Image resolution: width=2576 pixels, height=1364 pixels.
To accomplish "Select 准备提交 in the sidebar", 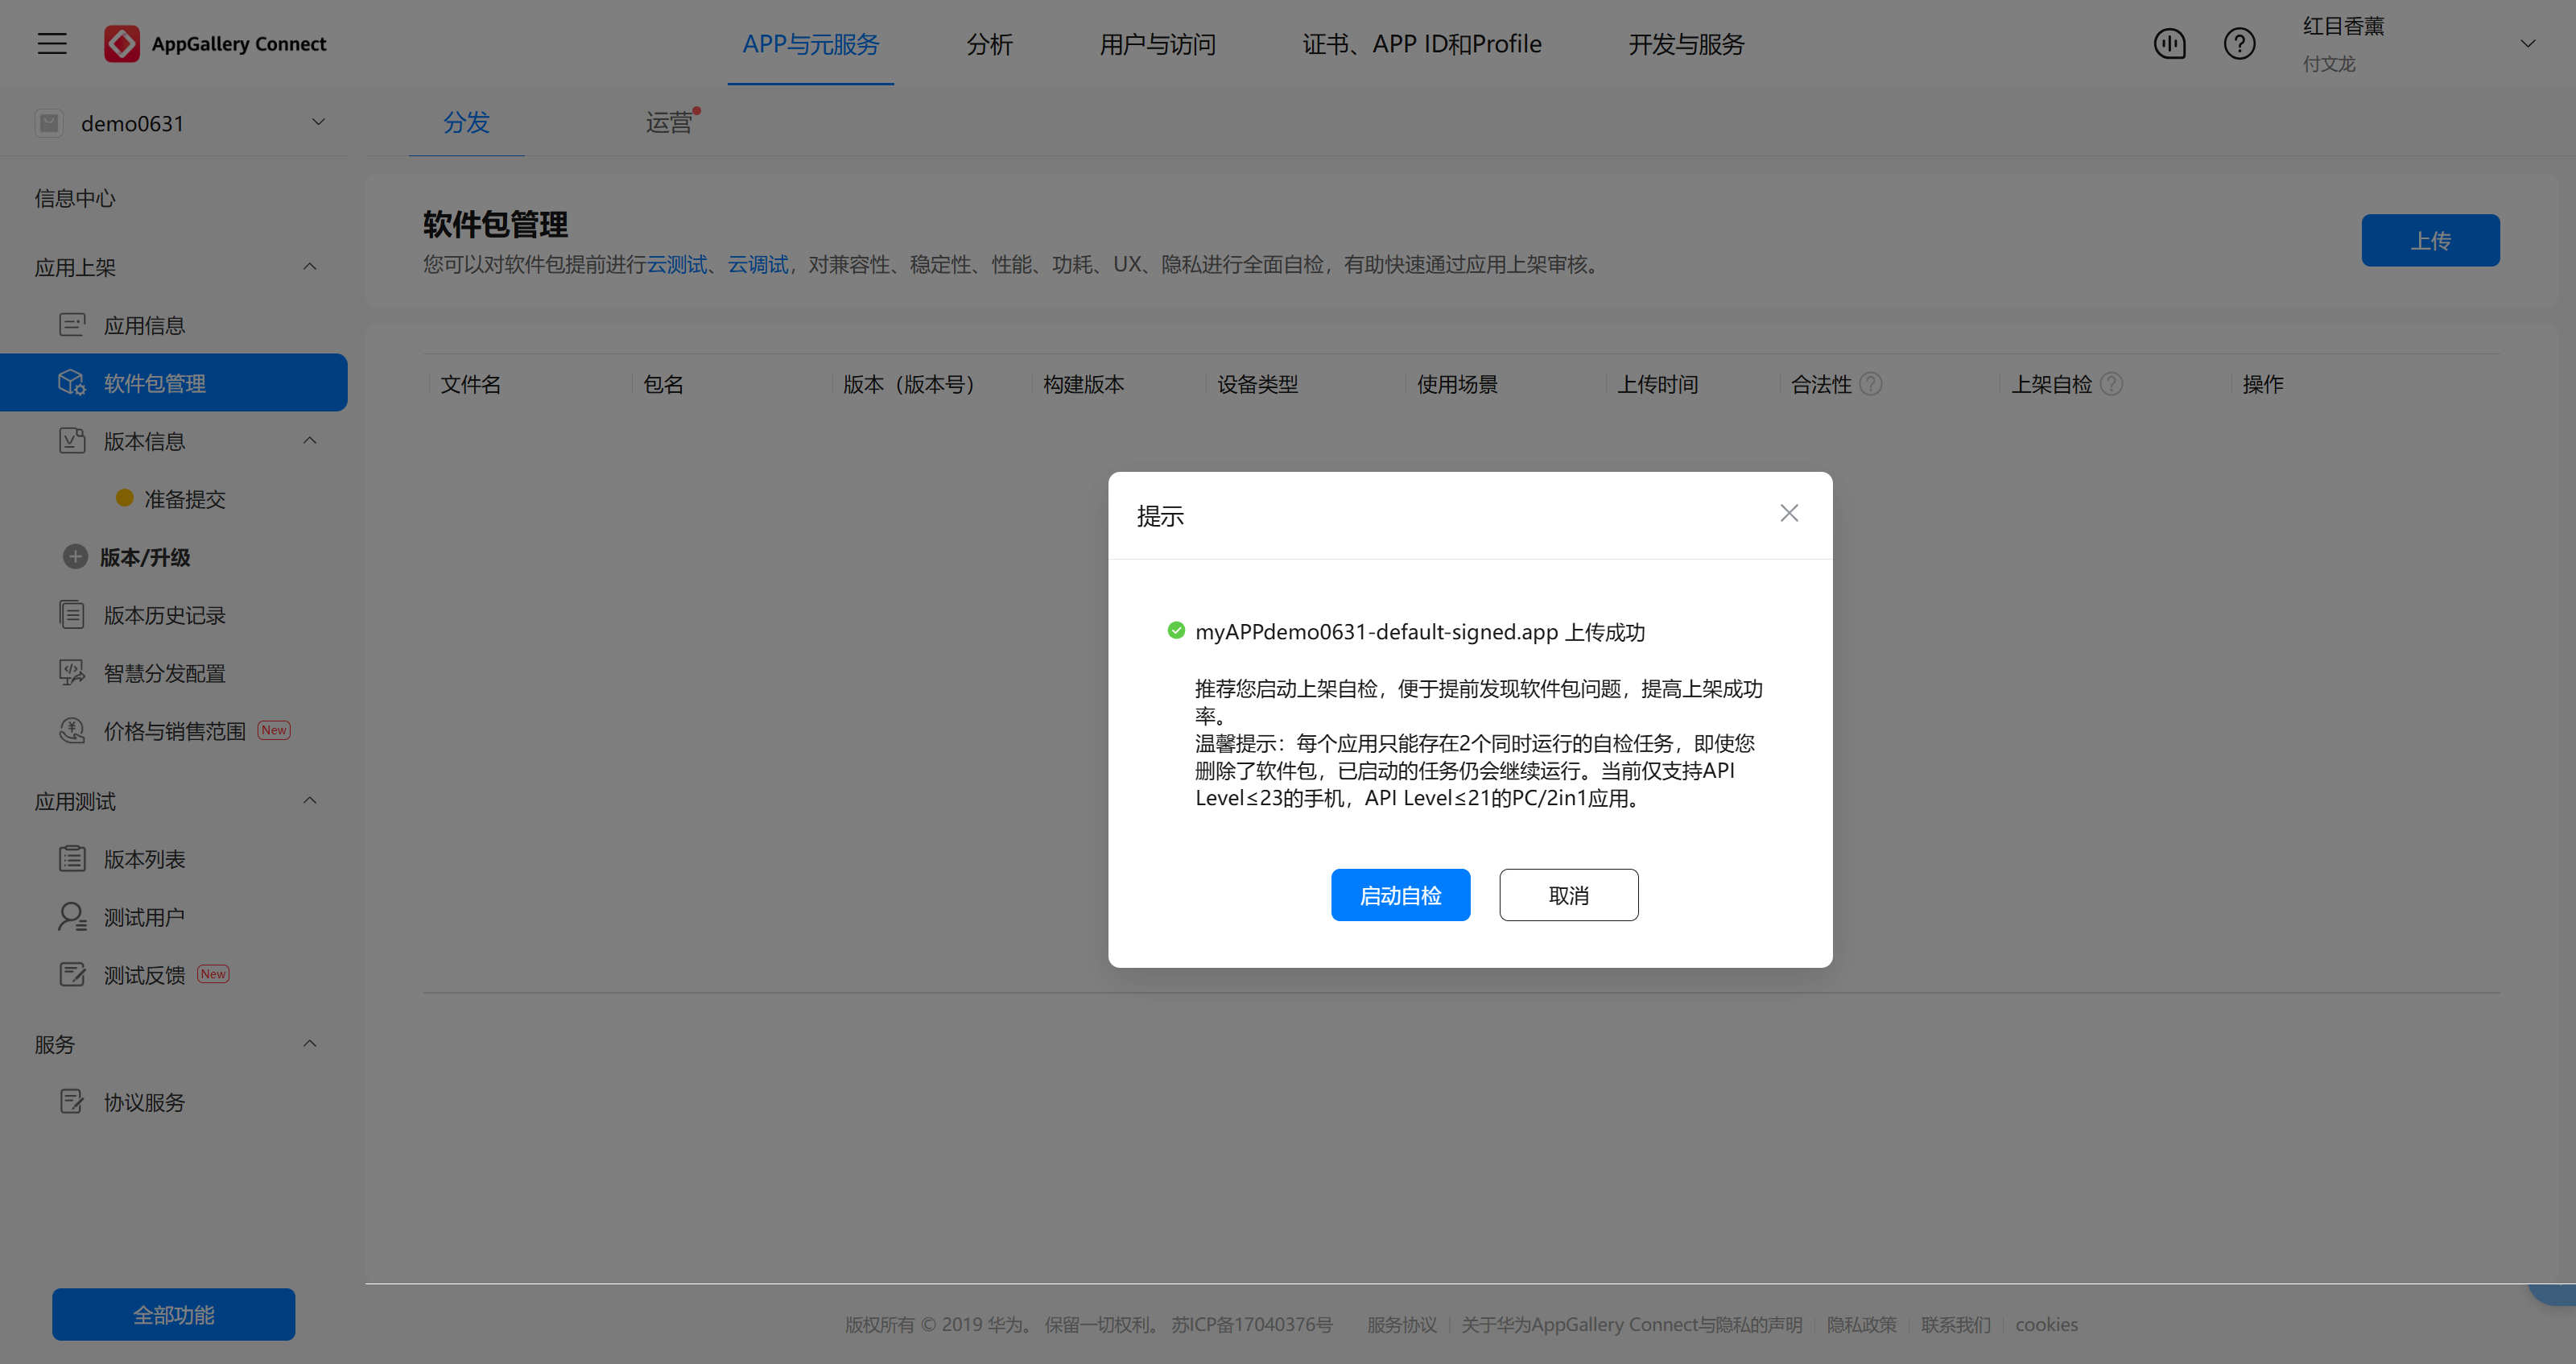I will pos(185,499).
